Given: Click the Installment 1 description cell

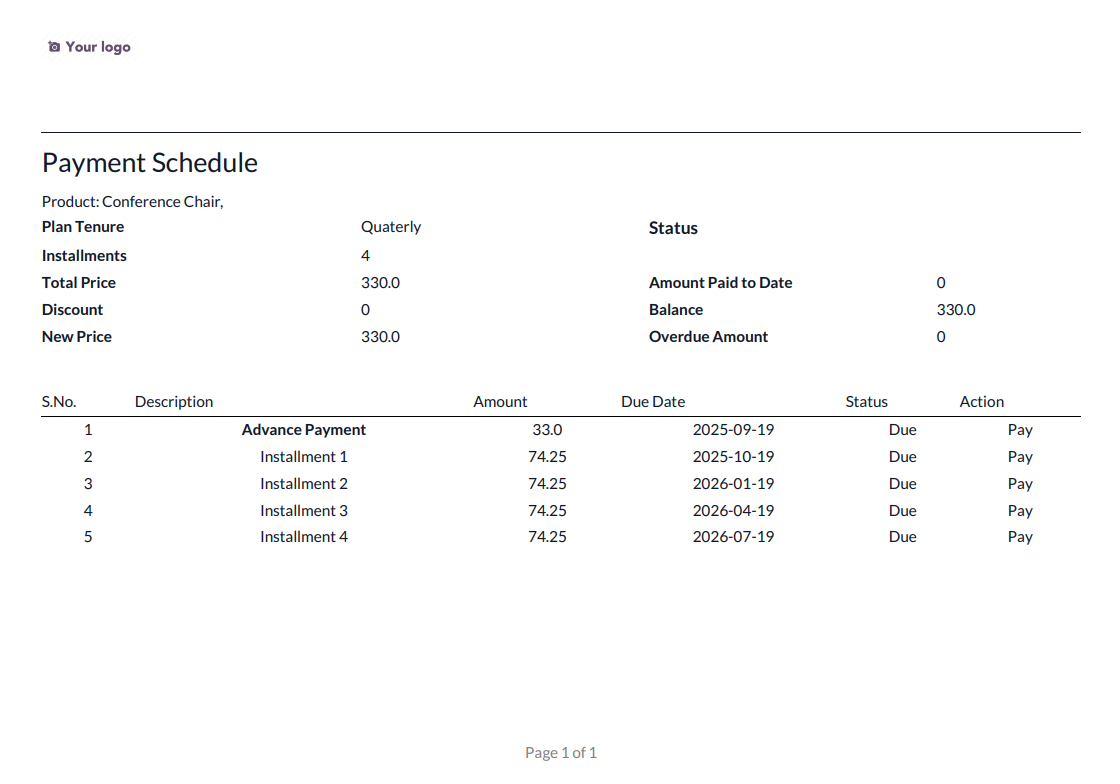Looking at the screenshot, I should pyautogui.click(x=304, y=457).
